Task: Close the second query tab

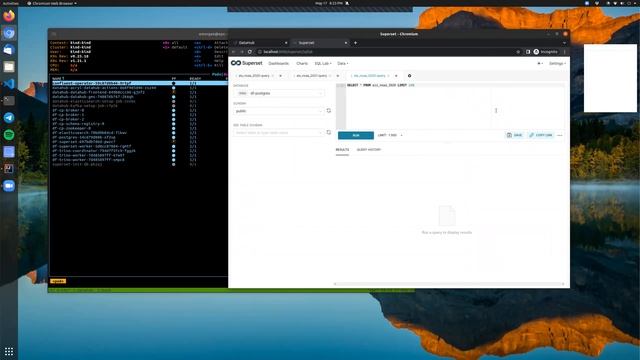Action: click(338, 76)
